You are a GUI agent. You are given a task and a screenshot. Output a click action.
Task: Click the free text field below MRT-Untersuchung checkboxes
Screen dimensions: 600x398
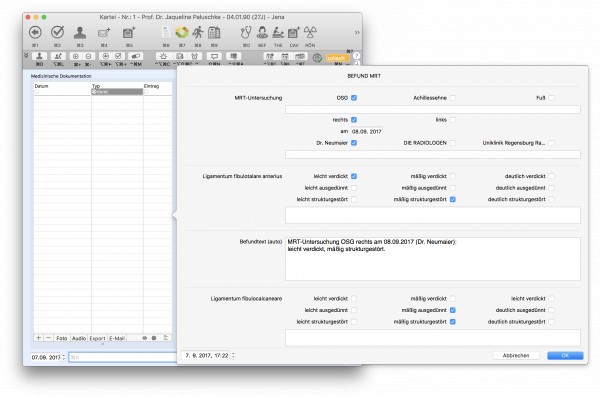(433, 109)
